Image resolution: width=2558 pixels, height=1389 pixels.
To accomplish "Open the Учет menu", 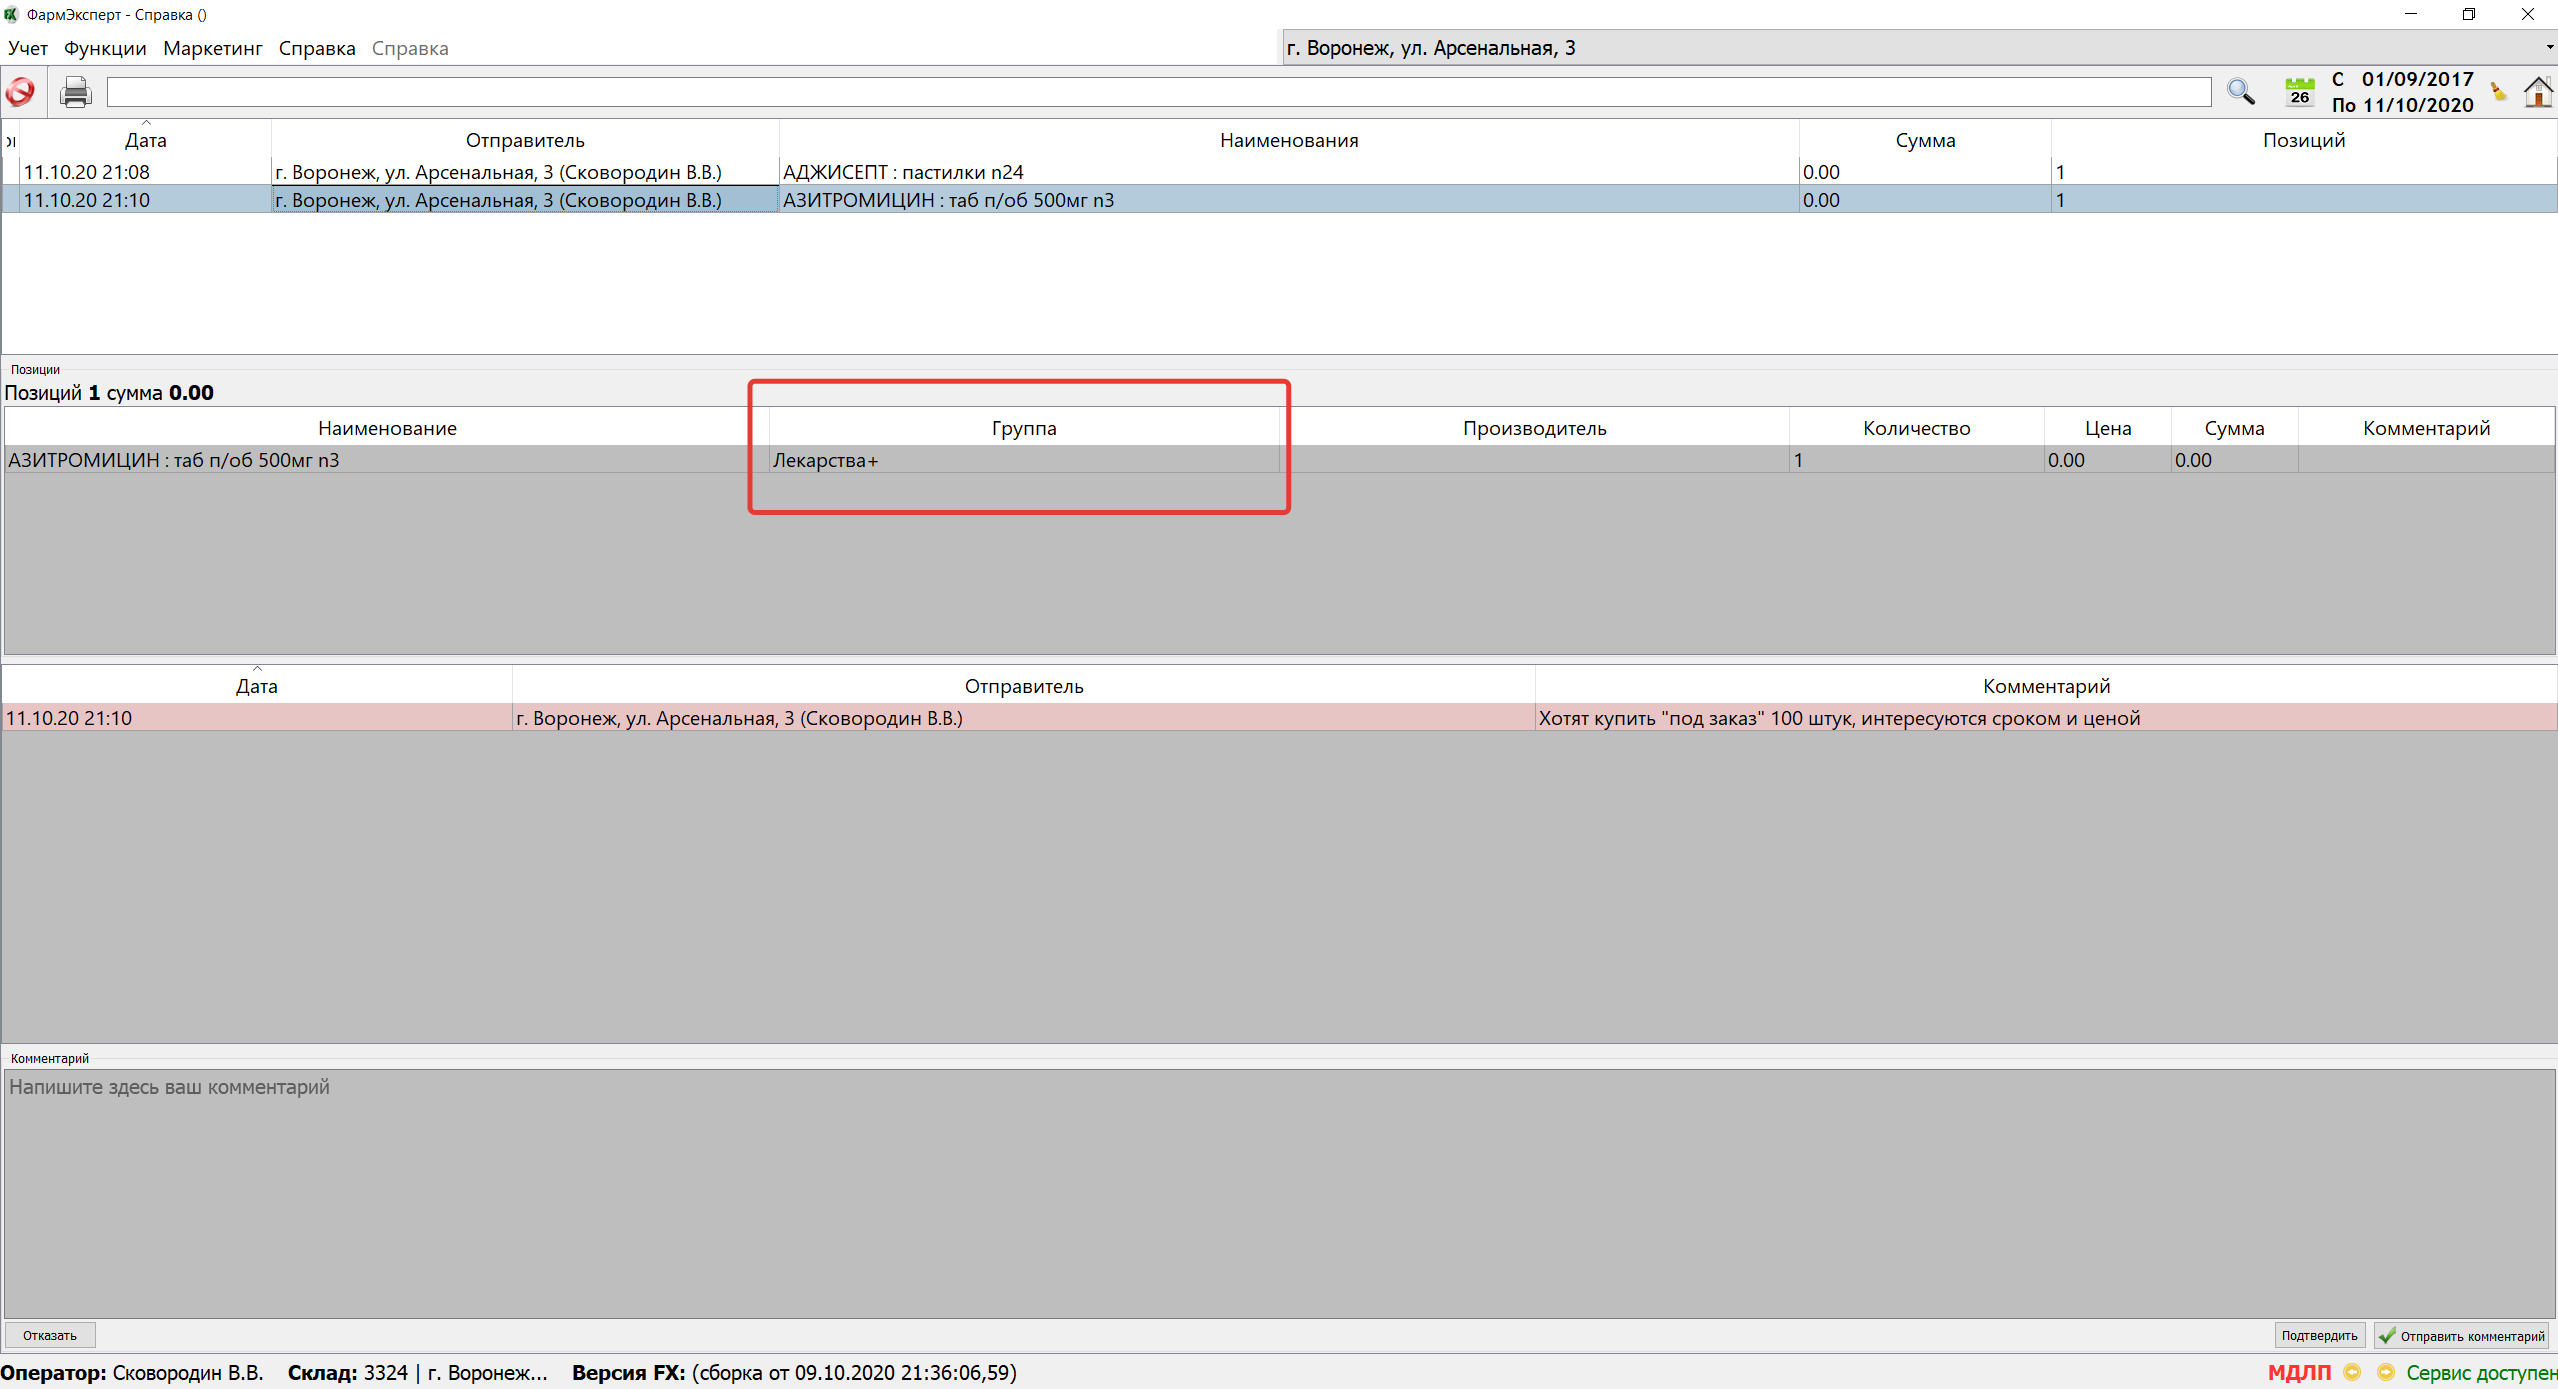I will 28,48.
